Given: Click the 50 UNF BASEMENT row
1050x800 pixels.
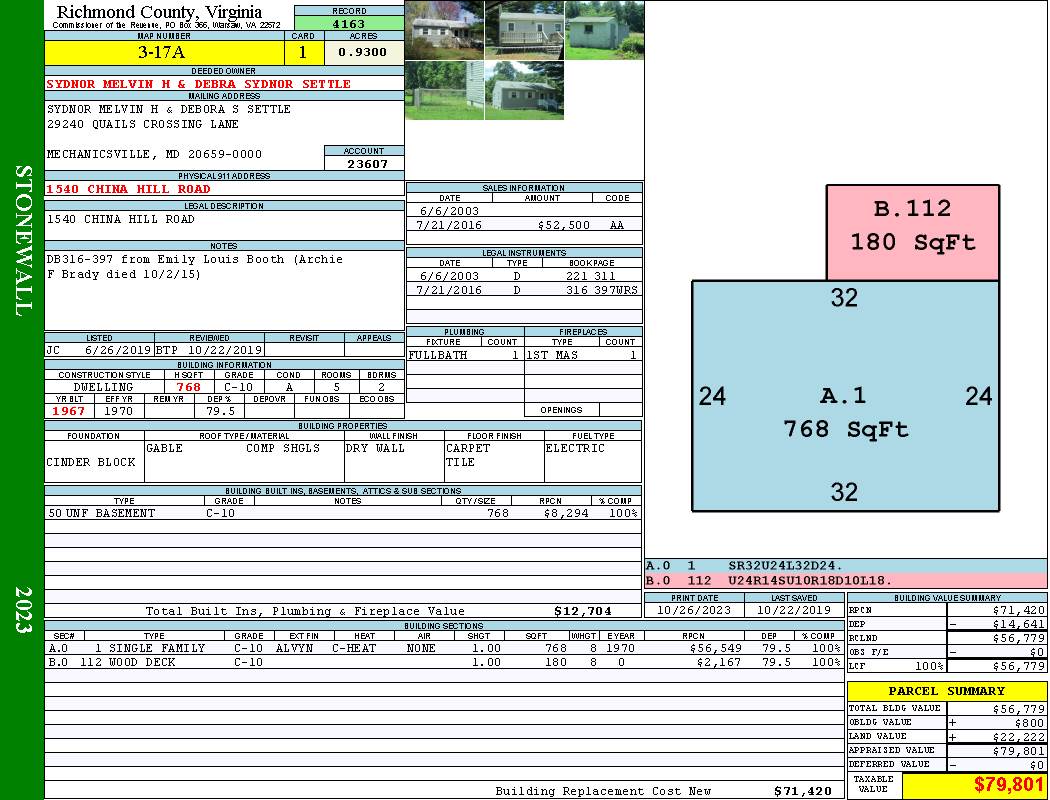Looking at the screenshot, I should pos(343,513).
